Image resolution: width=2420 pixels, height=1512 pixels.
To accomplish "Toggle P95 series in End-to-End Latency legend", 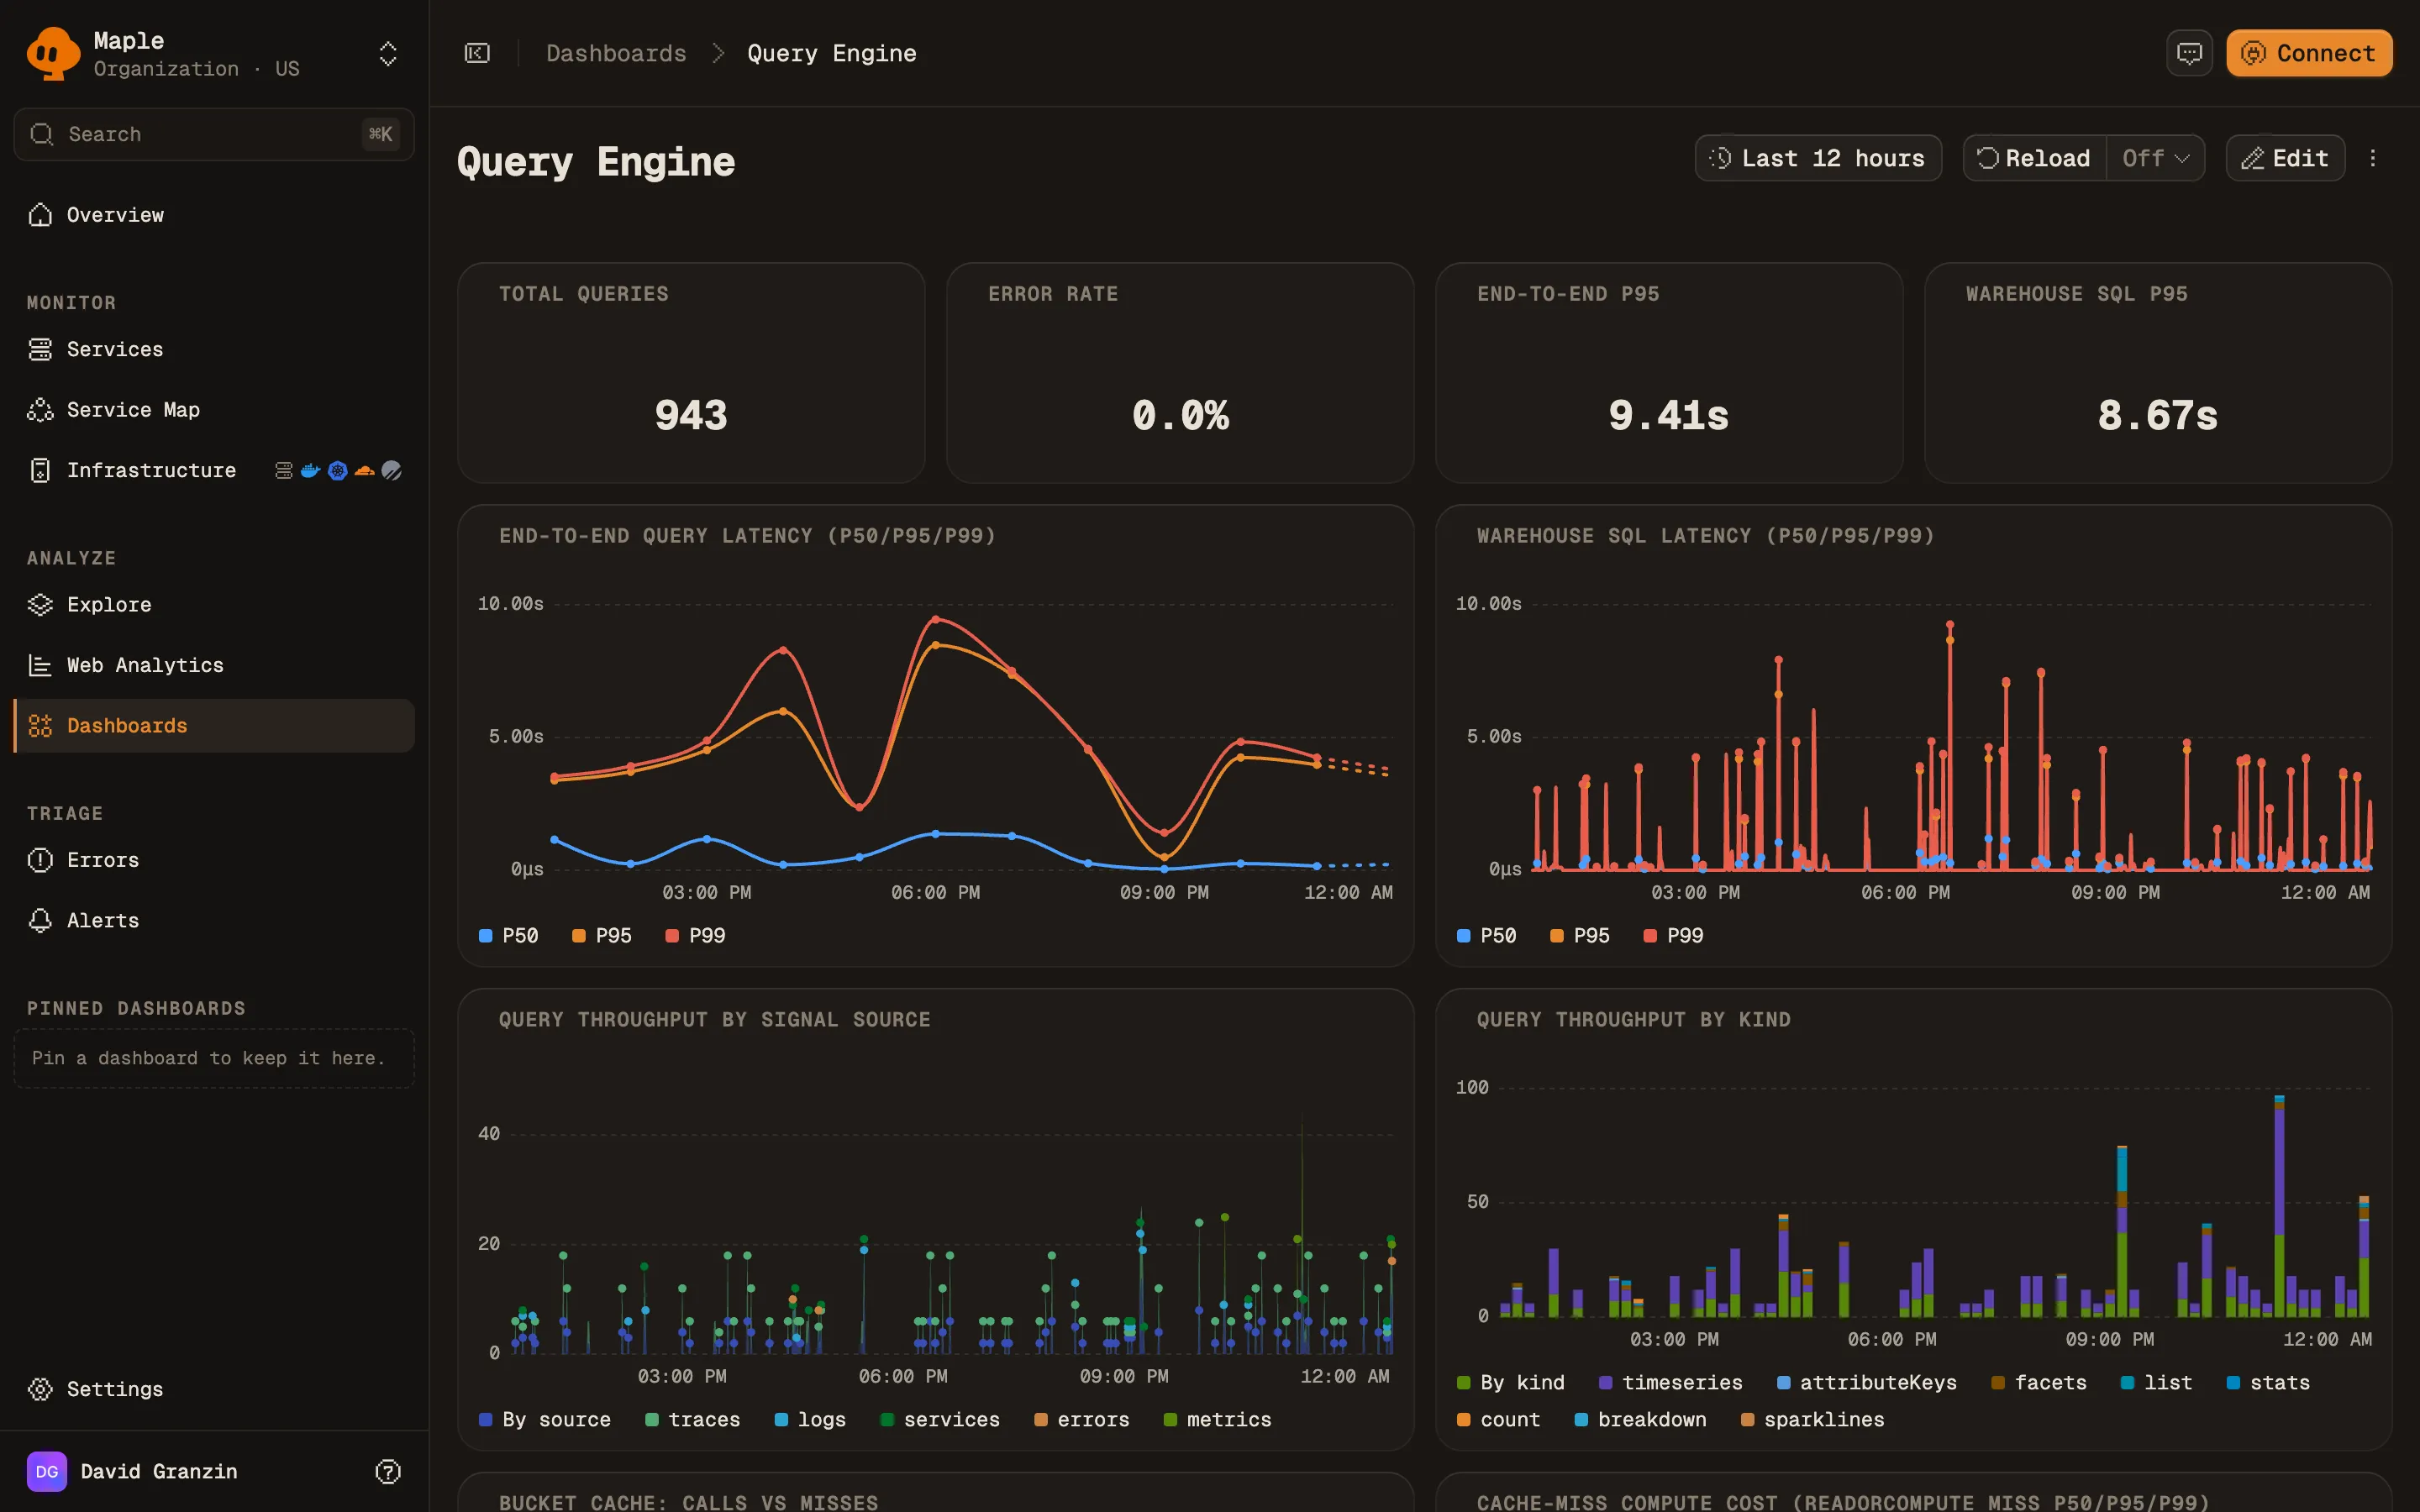I will click(602, 936).
